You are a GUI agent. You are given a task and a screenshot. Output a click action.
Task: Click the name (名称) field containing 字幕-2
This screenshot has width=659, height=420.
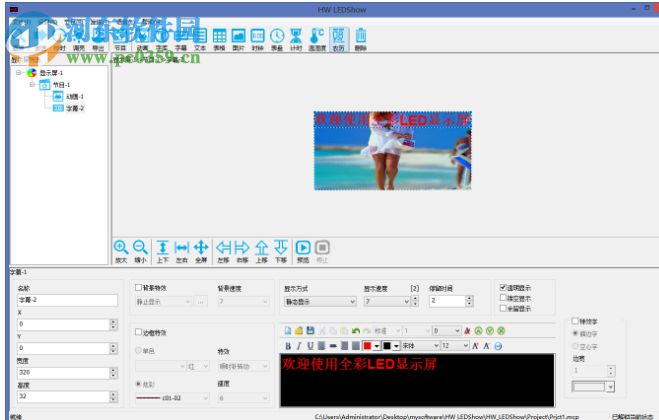coord(67,300)
